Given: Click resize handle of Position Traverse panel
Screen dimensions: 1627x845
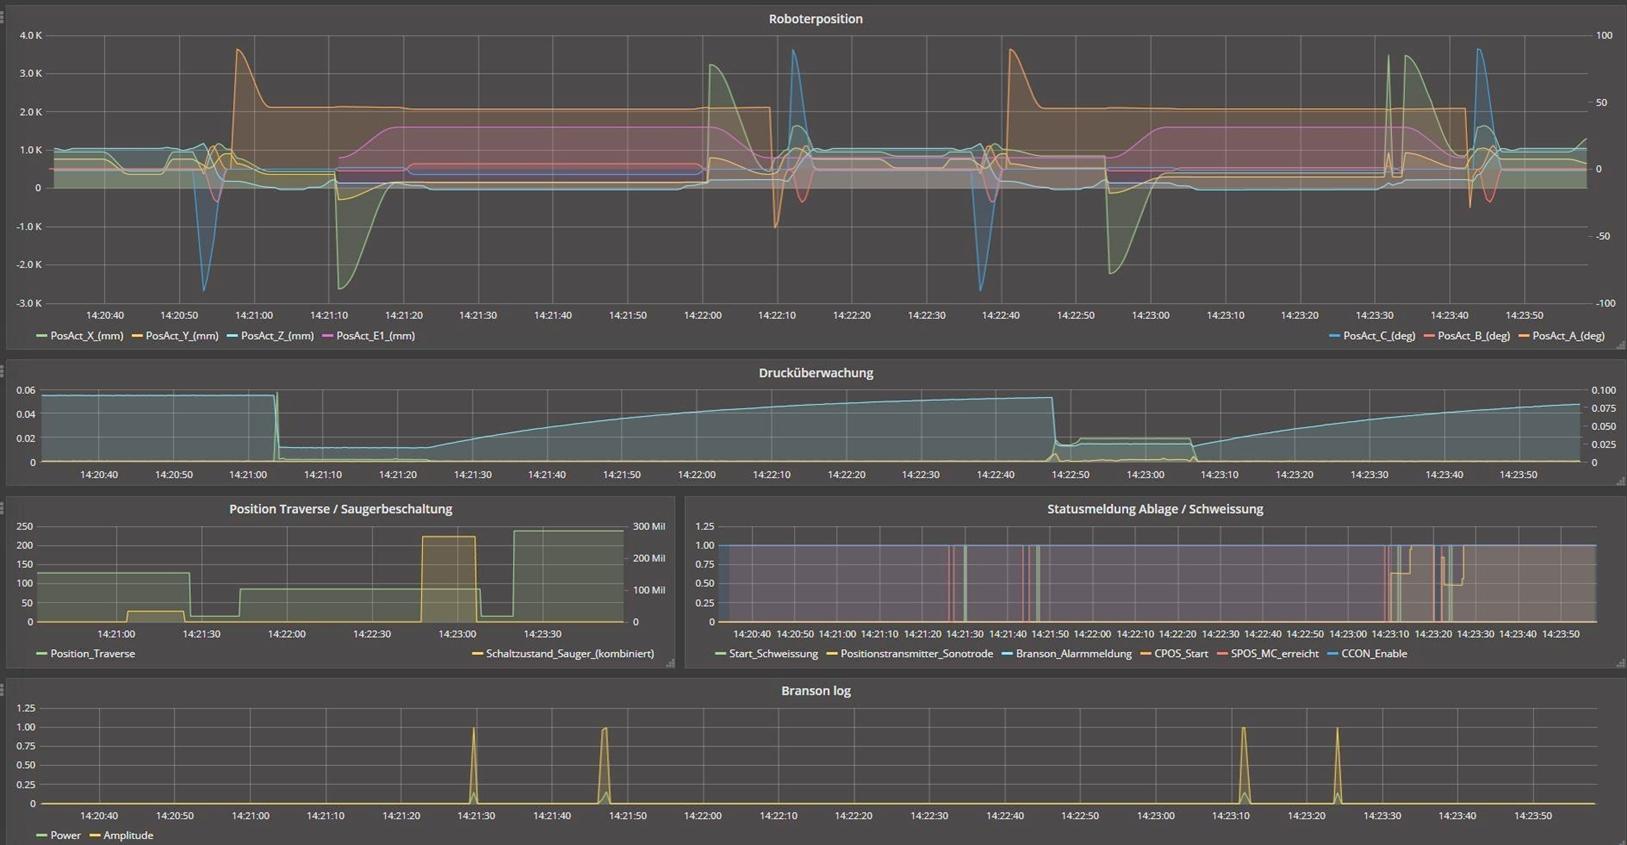Looking at the screenshot, I should point(670,663).
